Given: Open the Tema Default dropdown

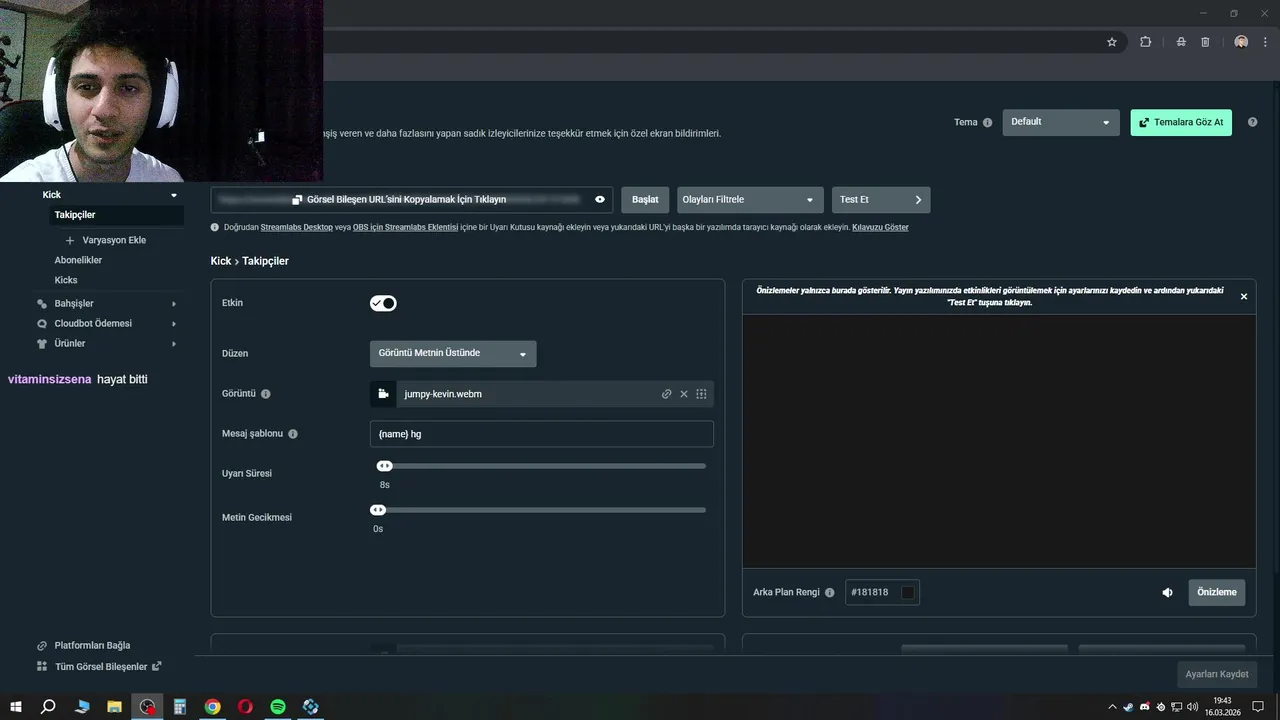Looking at the screenshot, I should click(1061, 122).
